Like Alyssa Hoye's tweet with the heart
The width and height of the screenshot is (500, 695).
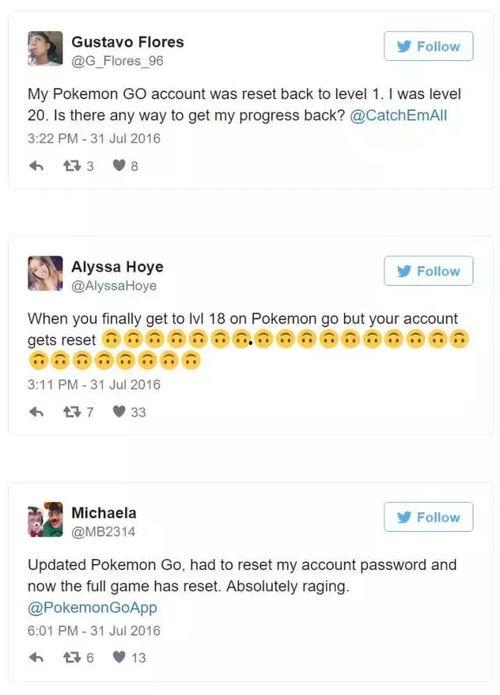119,412
